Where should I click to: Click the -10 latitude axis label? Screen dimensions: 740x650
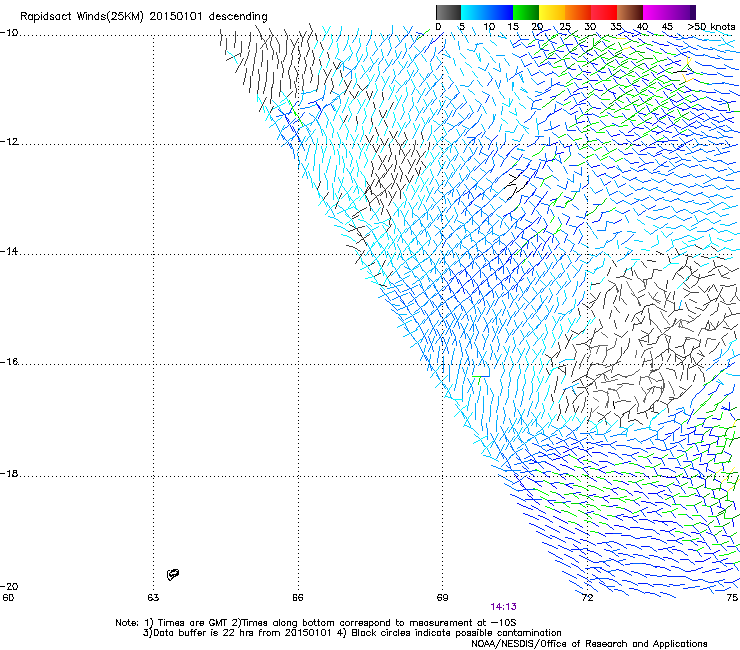(x=9, y=32)
